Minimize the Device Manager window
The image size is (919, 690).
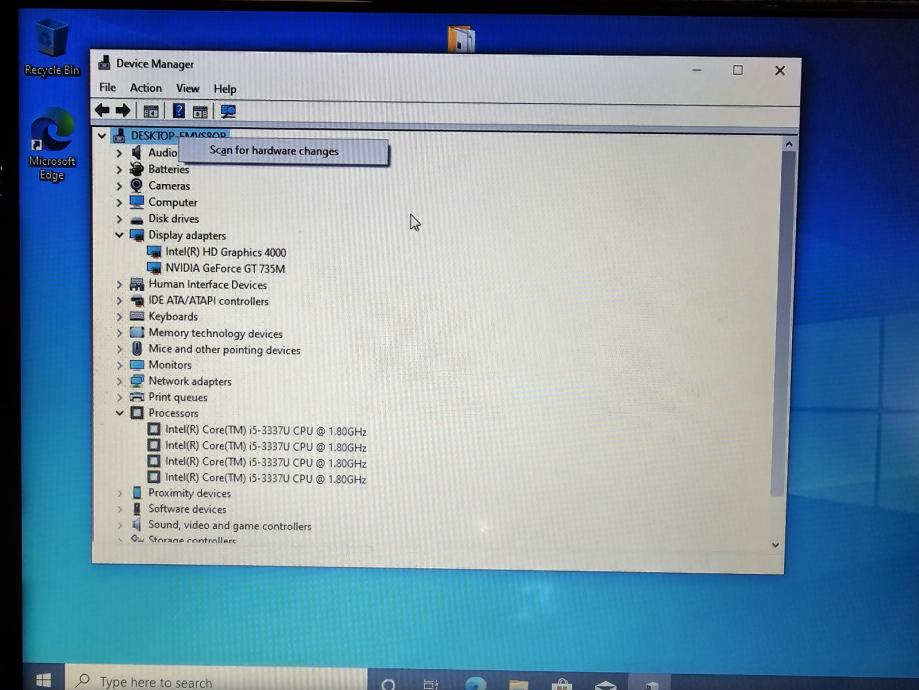[696, 70]
